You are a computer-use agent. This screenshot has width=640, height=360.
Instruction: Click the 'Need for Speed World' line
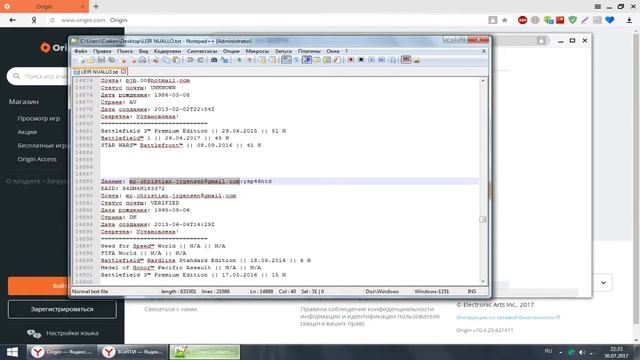point(163,246)
